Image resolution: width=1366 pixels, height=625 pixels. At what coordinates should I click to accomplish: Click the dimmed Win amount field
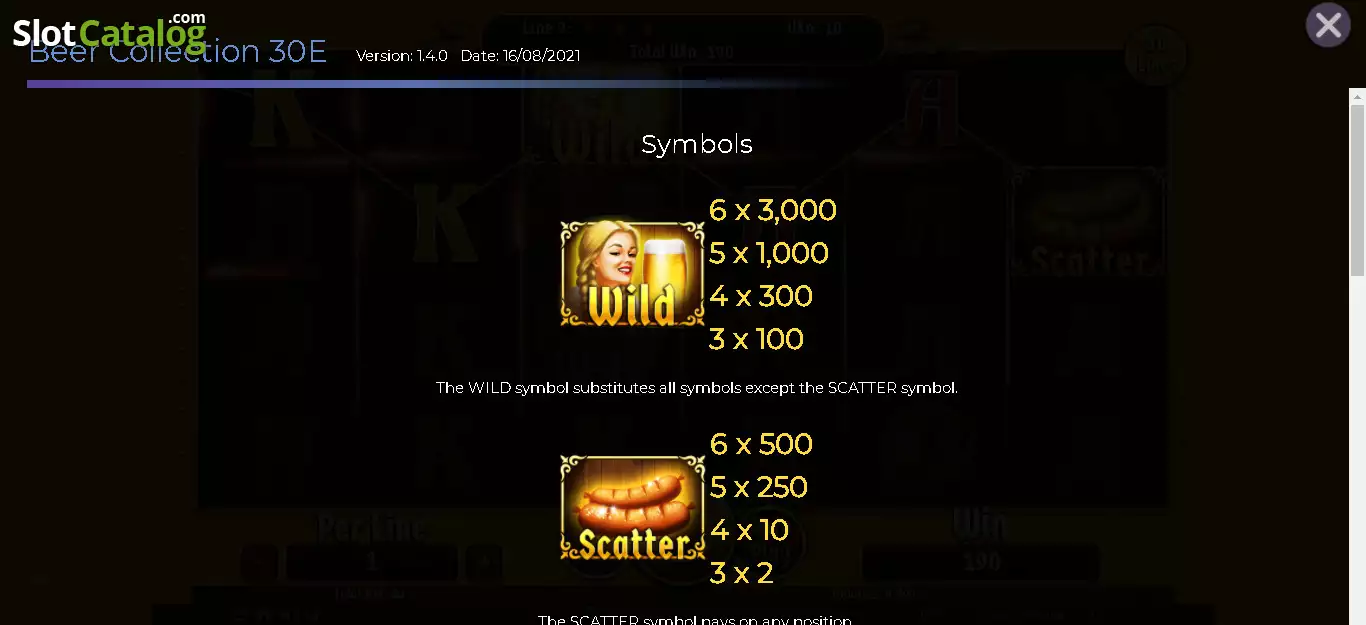(x=981, y=562)
